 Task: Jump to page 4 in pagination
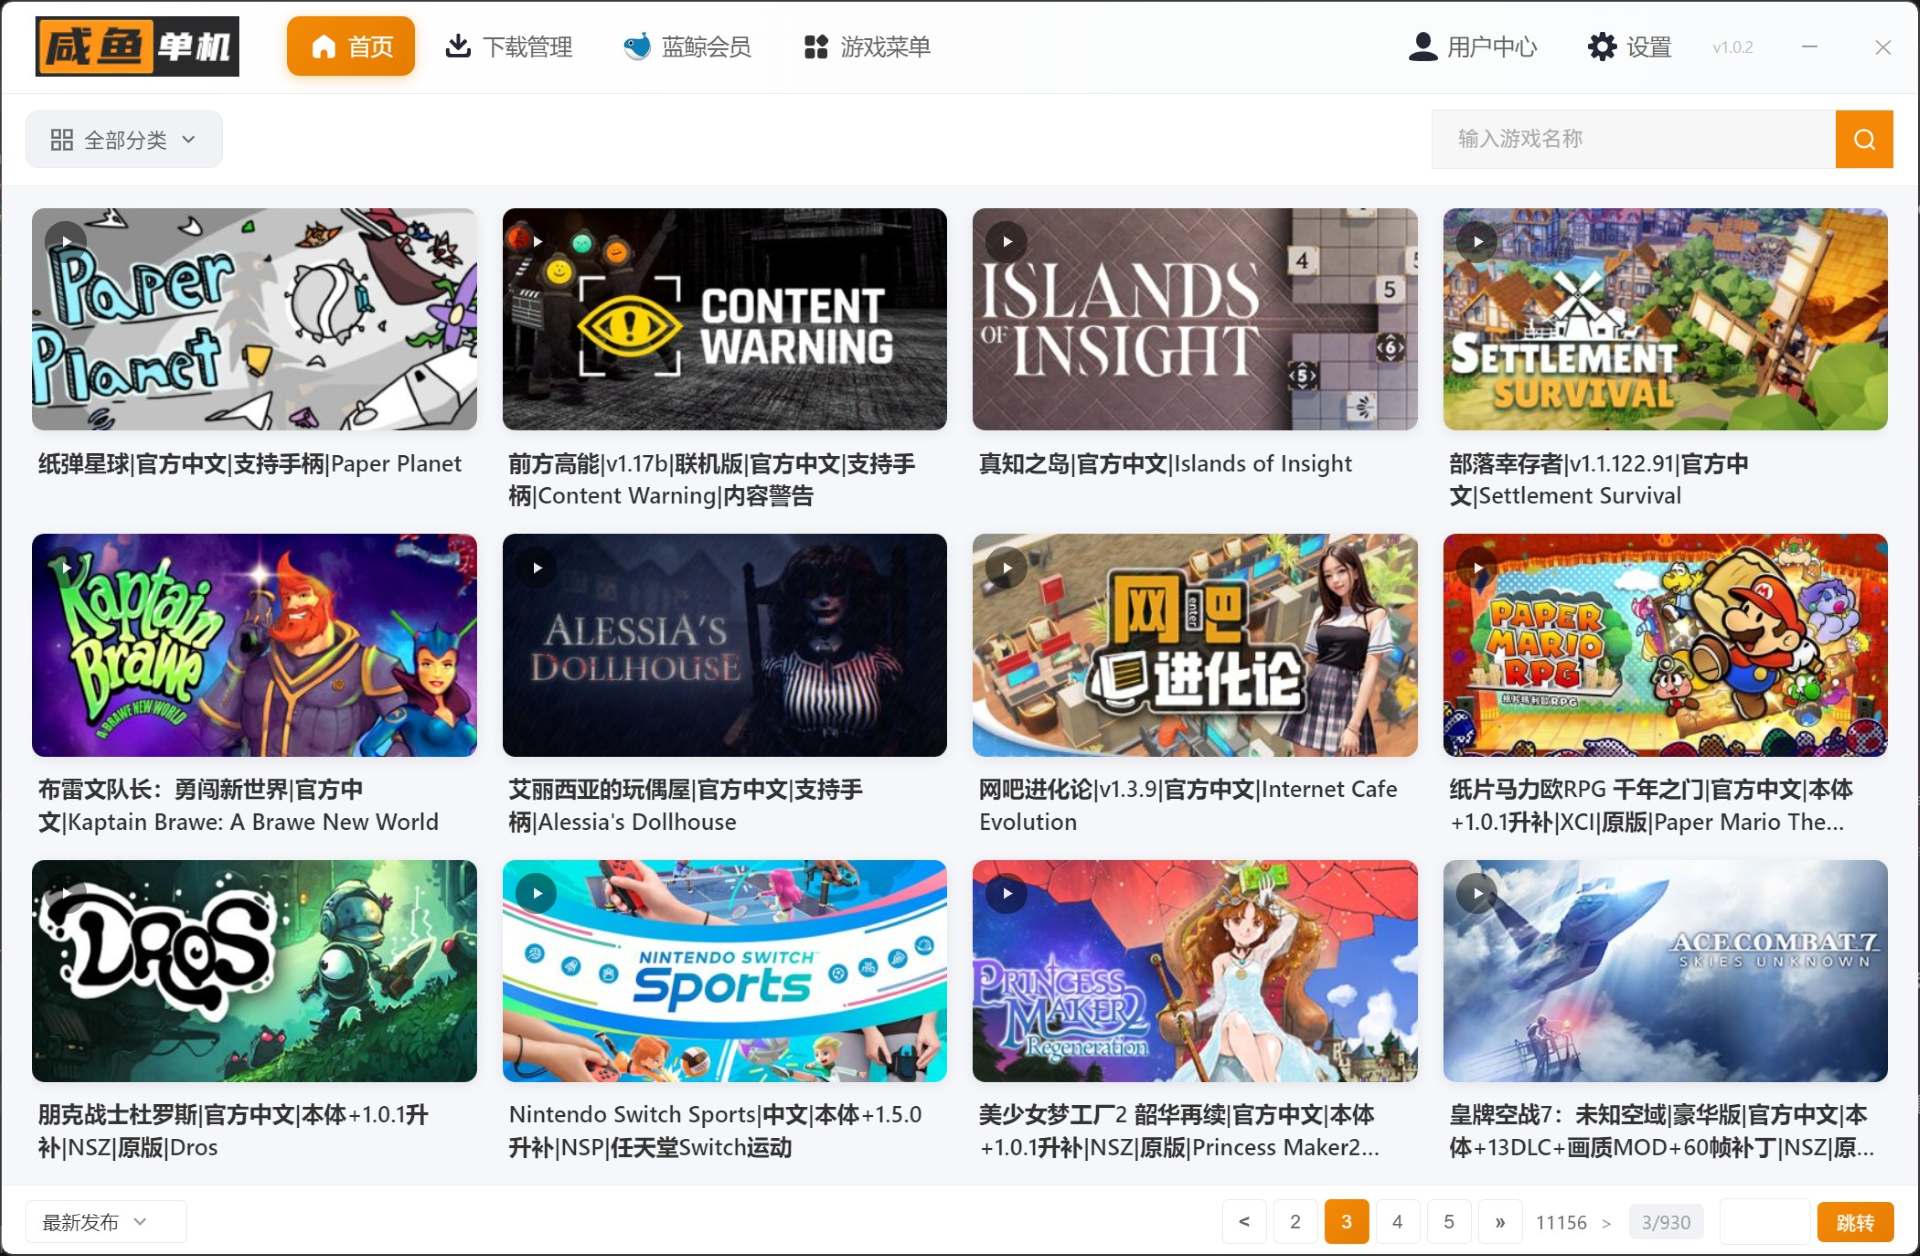[1397, 1222]
